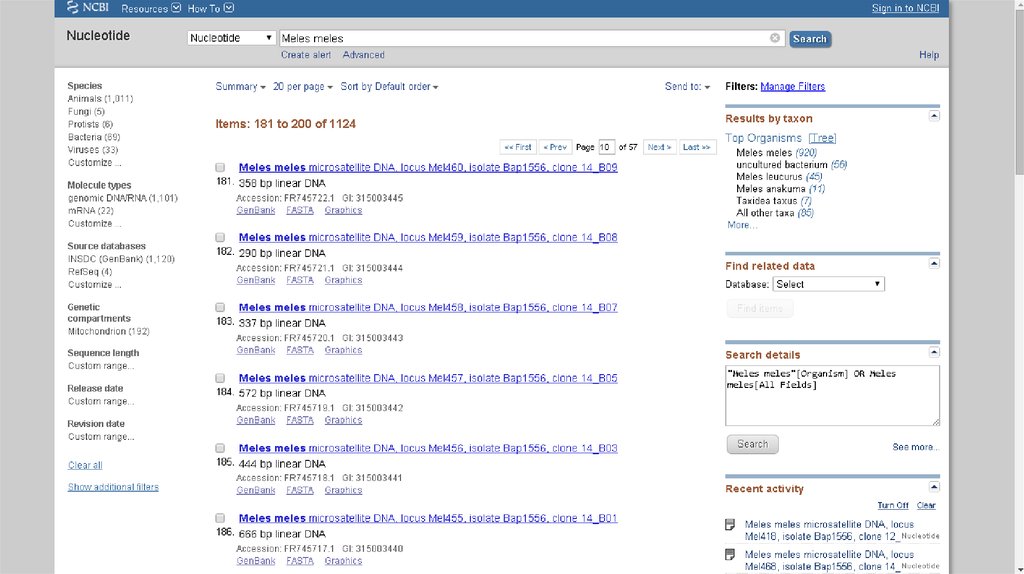Tick the checkbox for result 183
1024x574 pixels.
point(220,307)
